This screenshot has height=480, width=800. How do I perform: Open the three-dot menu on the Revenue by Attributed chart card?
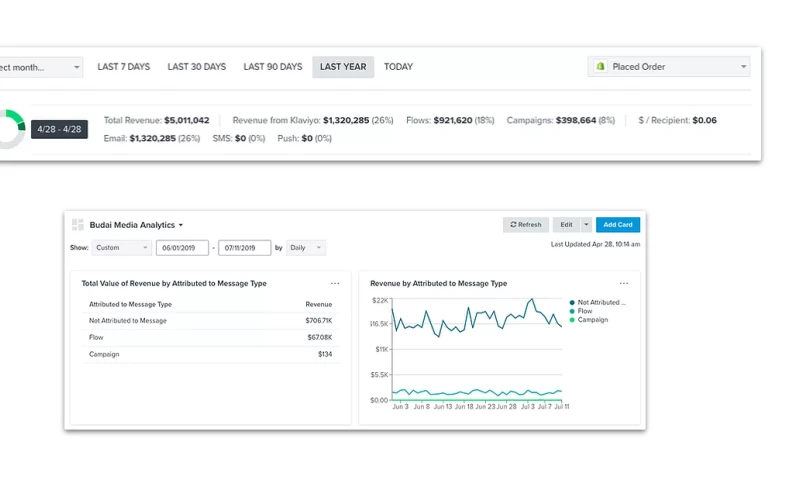point(623,283)
